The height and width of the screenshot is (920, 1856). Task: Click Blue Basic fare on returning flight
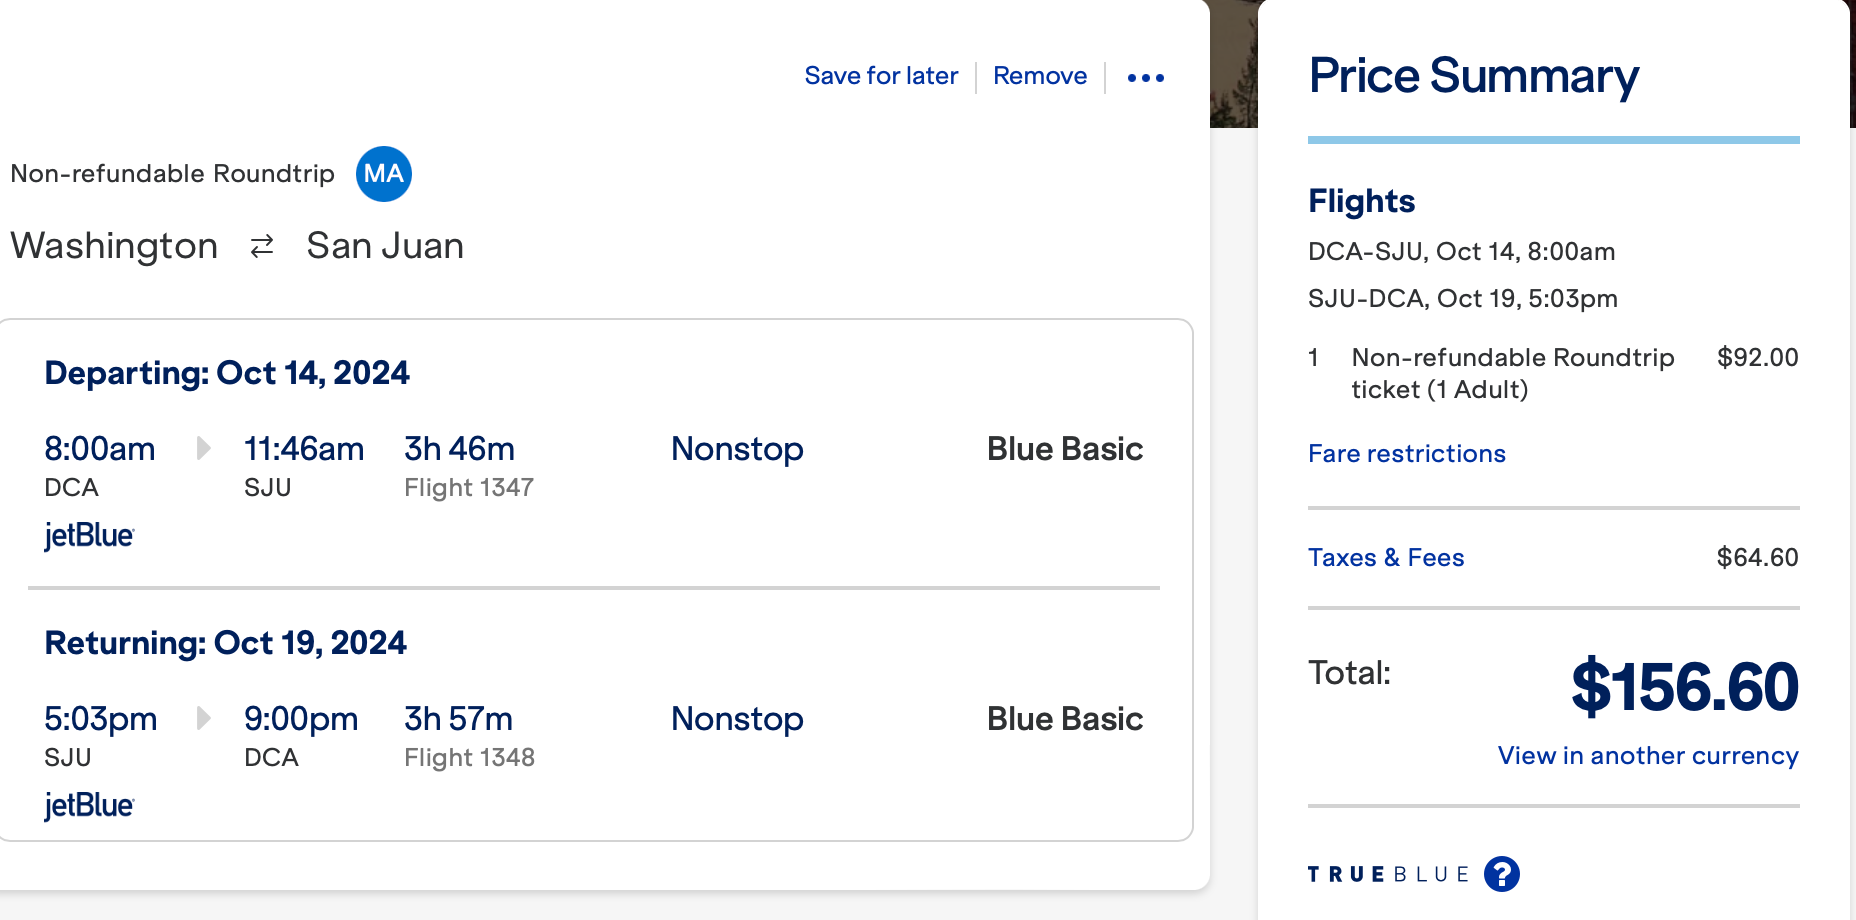click(1064, 719)
